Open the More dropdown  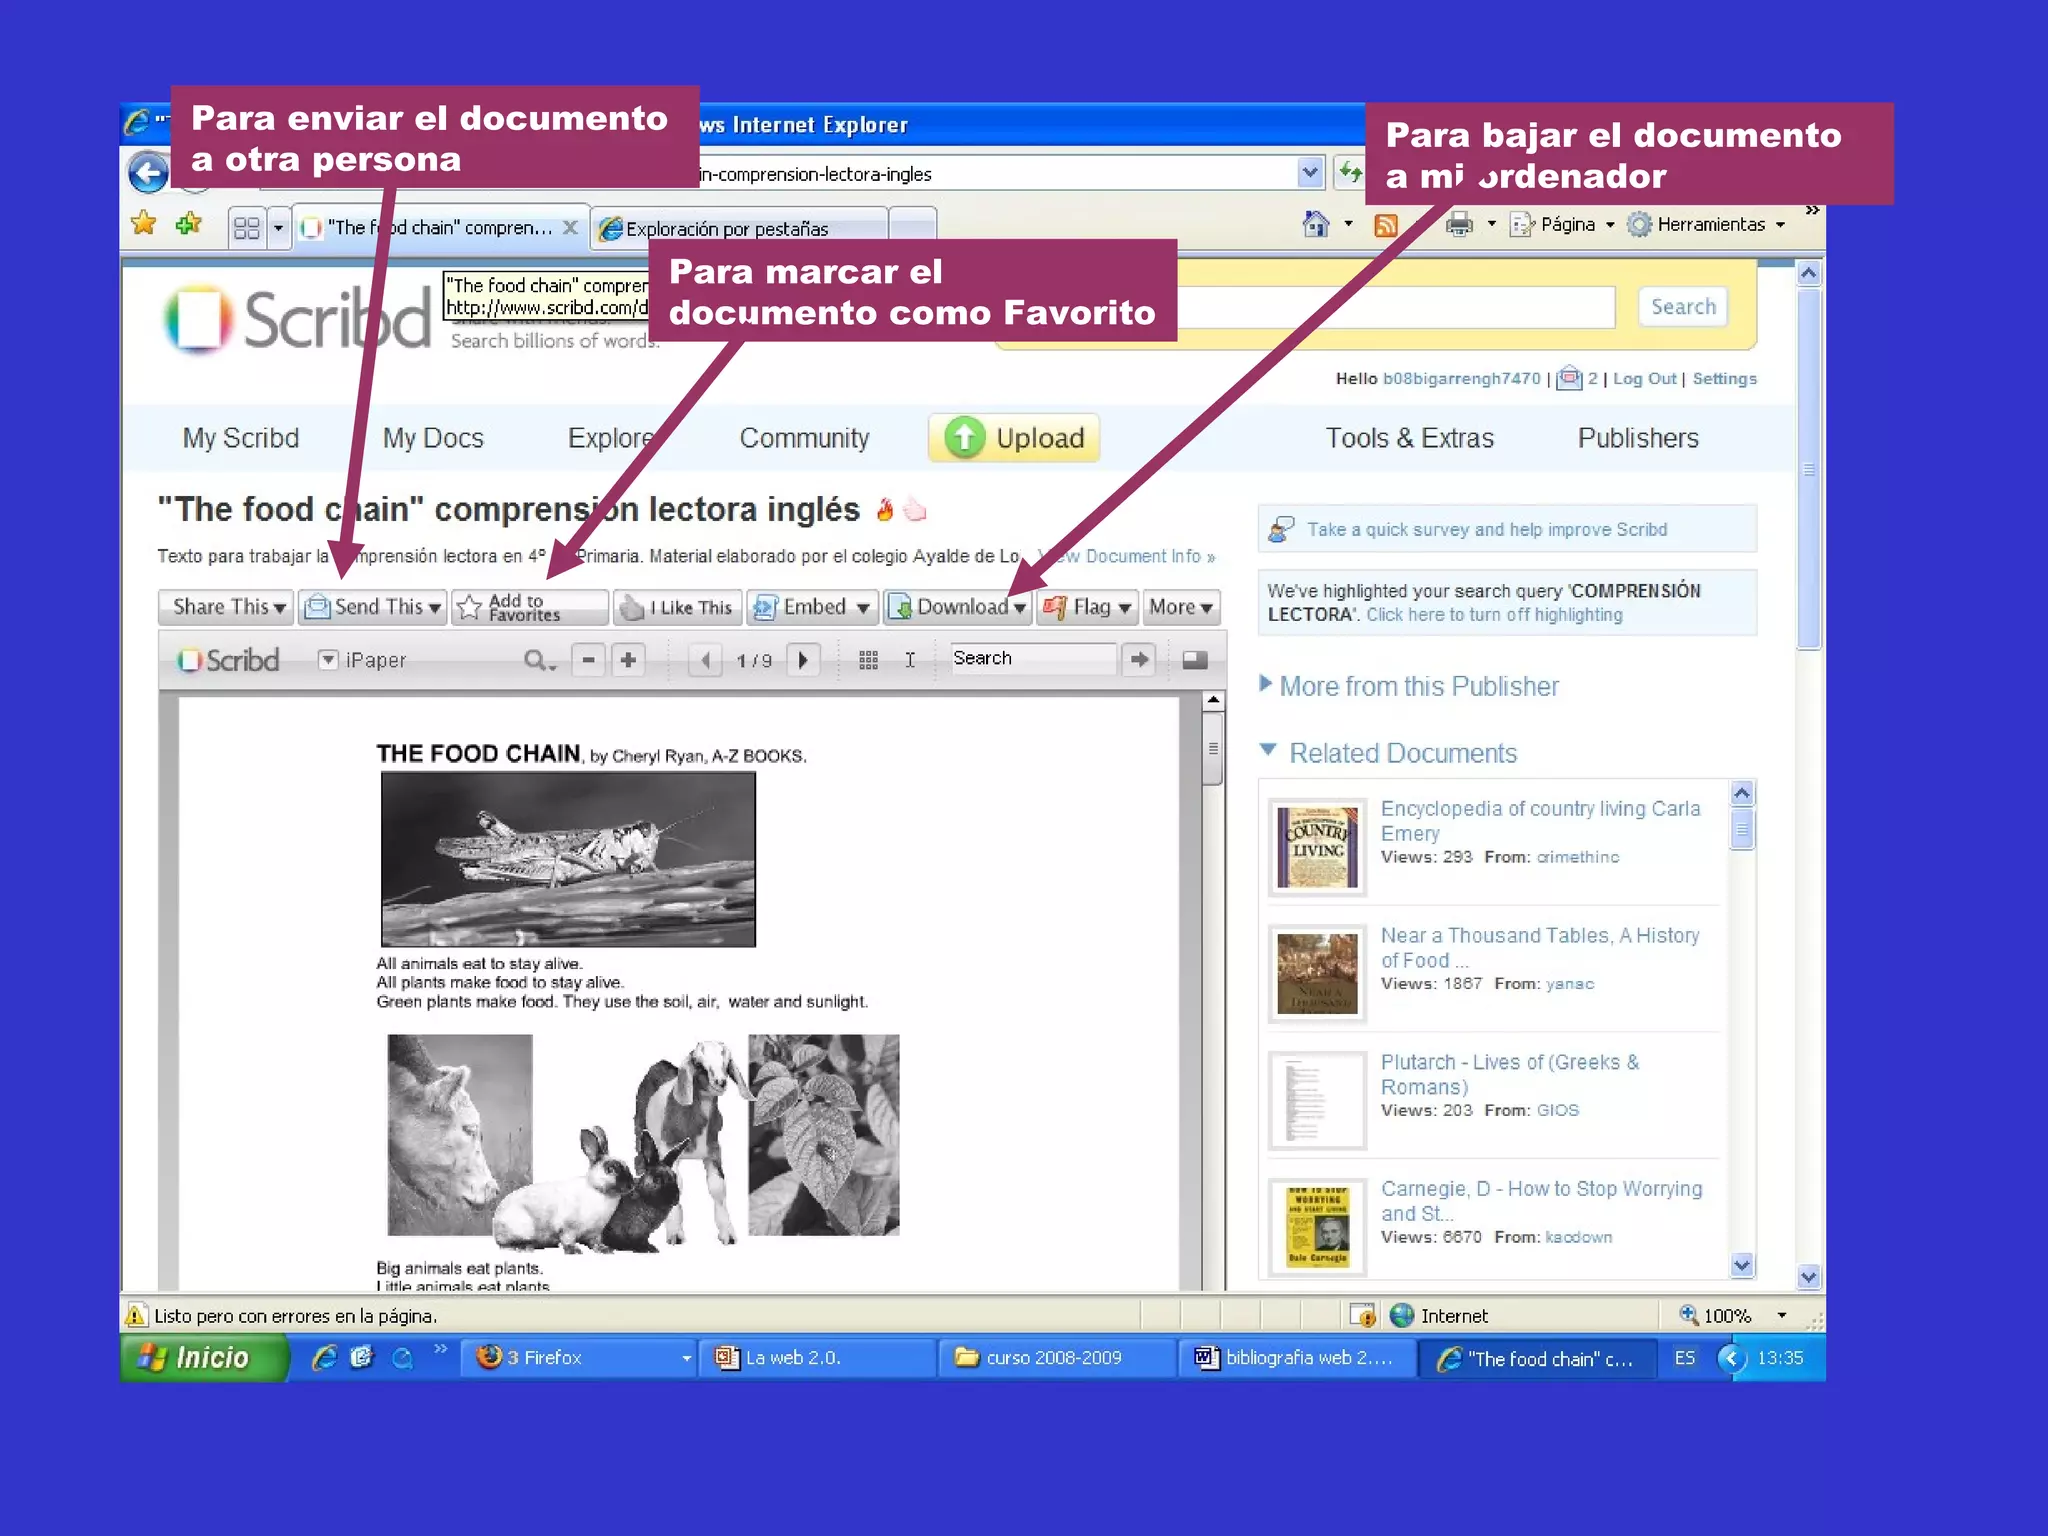pyautogui.click(x=1181, y=607)
